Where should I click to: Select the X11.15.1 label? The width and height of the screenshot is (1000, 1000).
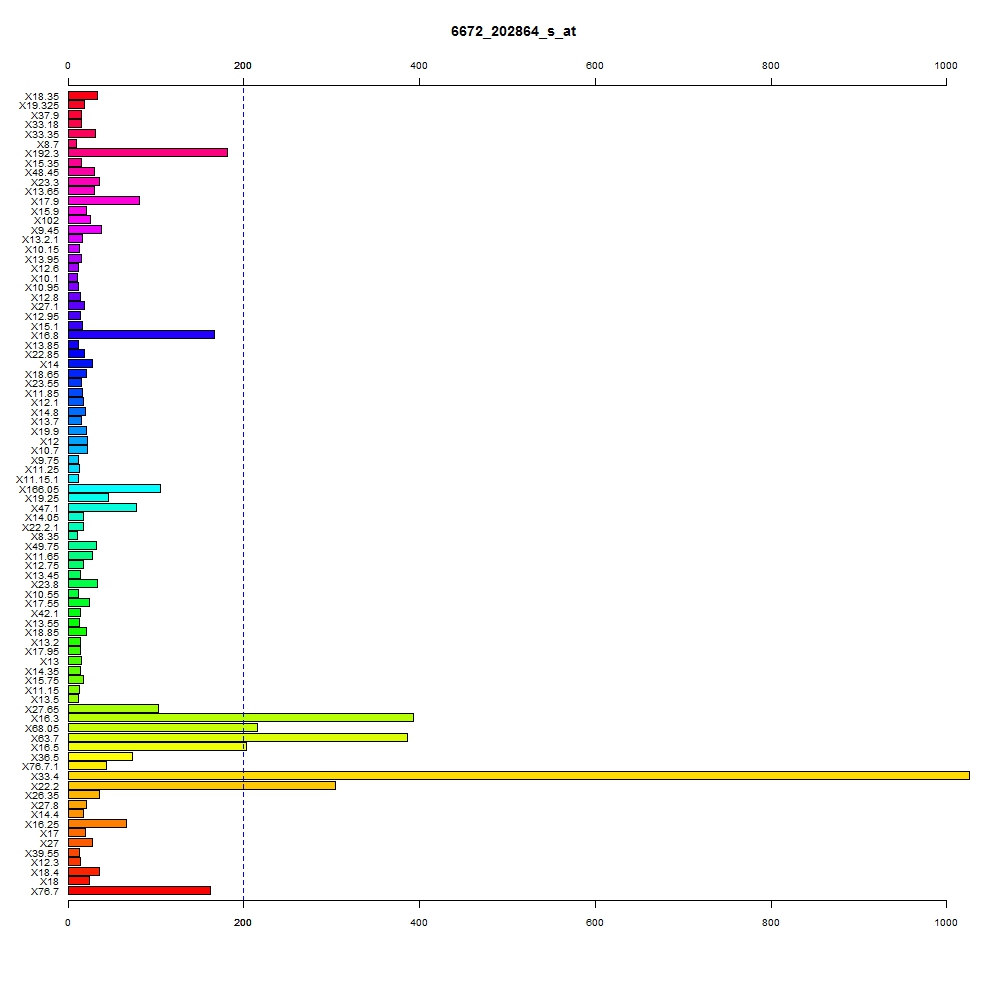pos(38,480)
